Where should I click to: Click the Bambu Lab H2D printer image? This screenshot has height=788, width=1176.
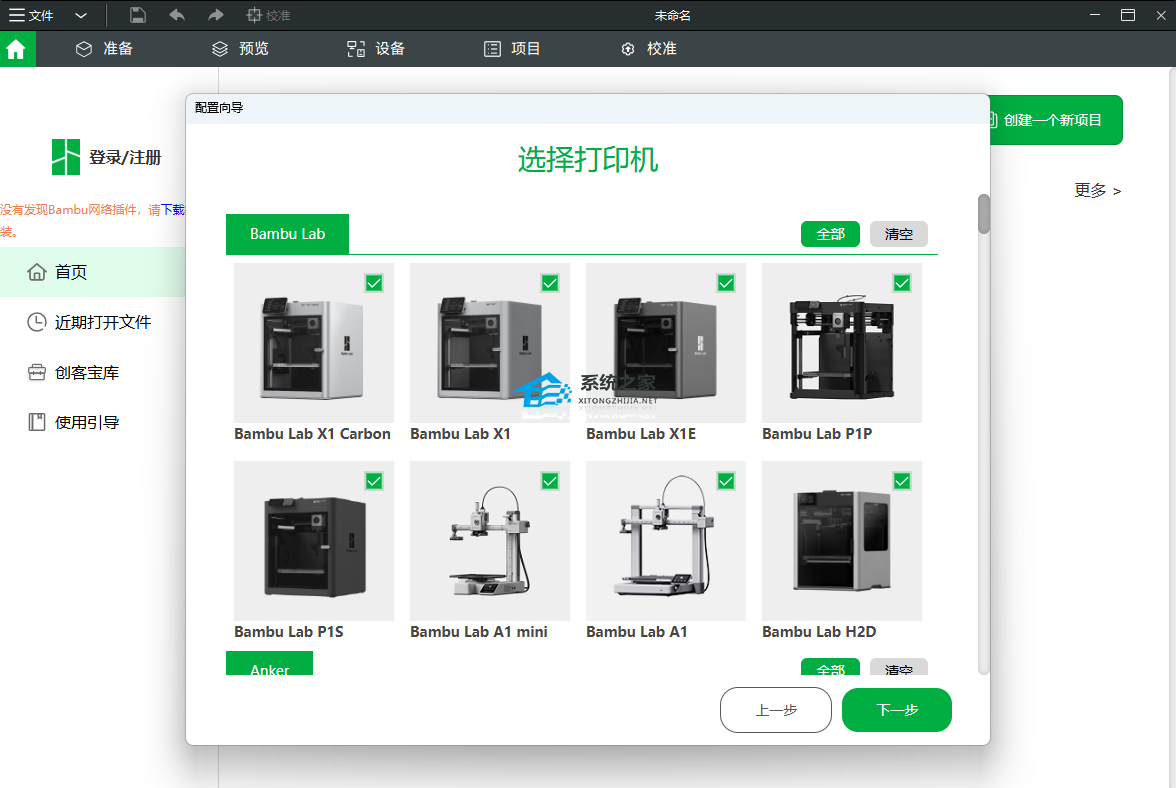pyautogui.click(x=842, y=541)
